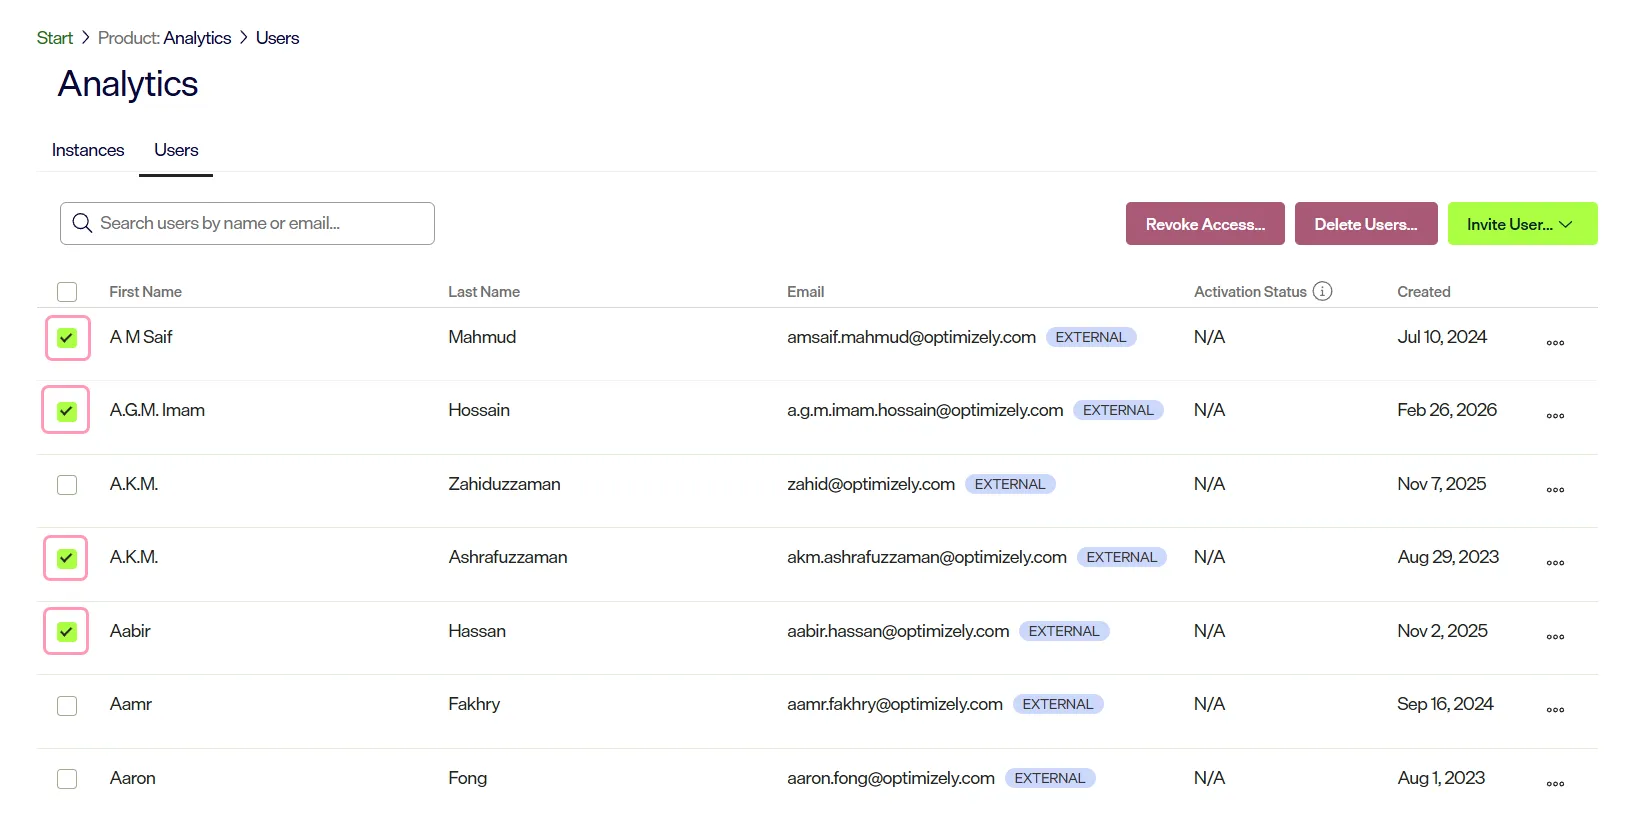
Task: Toggle the select-all users checkbox
Action: coord(67,292)
